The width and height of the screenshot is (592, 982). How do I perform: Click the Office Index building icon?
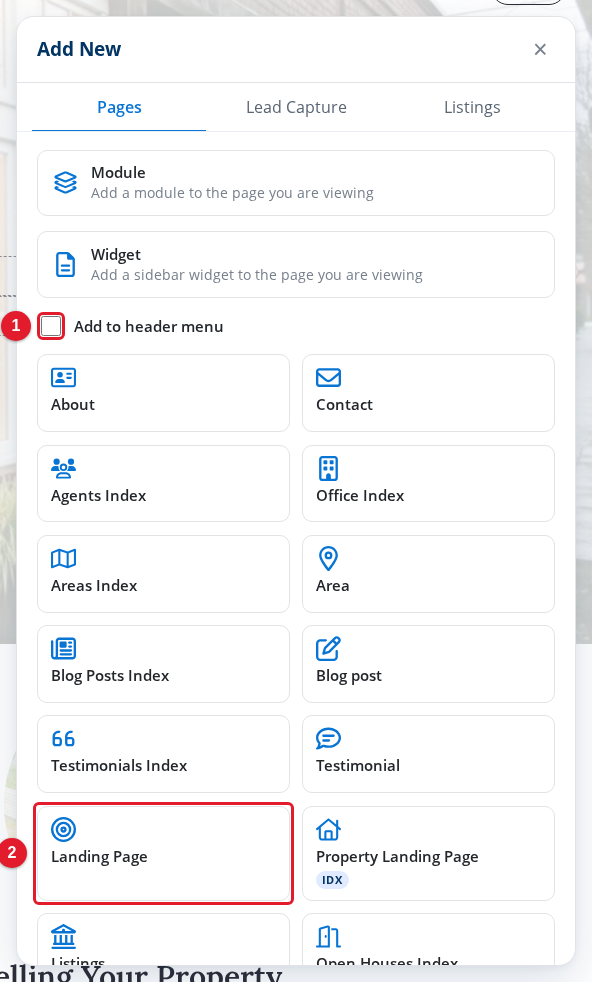pos(328,468)
